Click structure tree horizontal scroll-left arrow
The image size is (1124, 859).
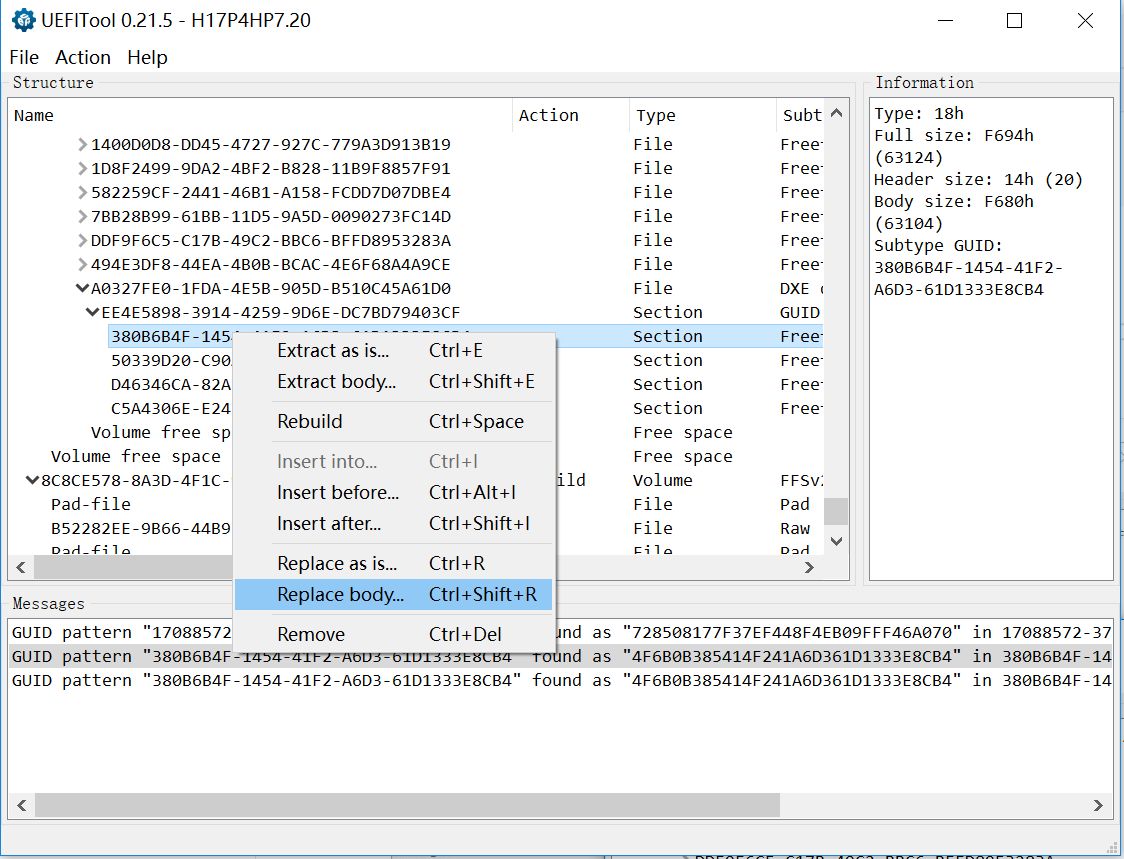pos(21,567)
